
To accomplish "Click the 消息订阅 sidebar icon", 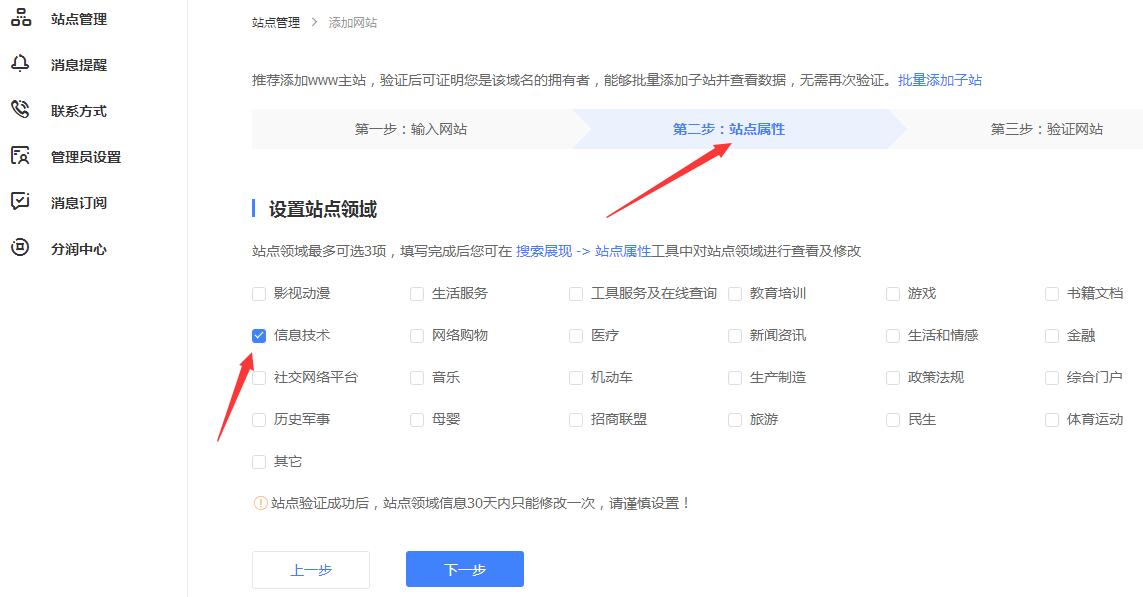I will (x=21, y=201).
